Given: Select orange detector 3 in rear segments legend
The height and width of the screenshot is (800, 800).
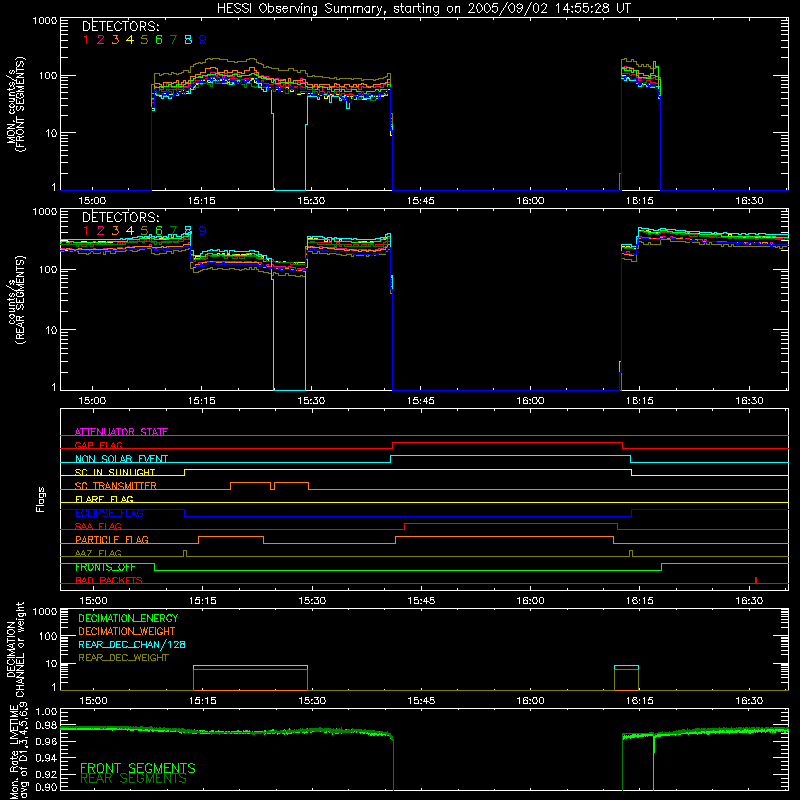Looking at the screenshot, I should pyautogui.click(x=115, y=231).
